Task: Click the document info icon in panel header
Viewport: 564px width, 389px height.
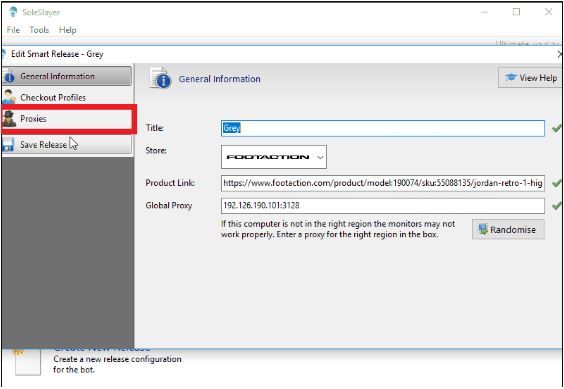Action: [160, 78]
